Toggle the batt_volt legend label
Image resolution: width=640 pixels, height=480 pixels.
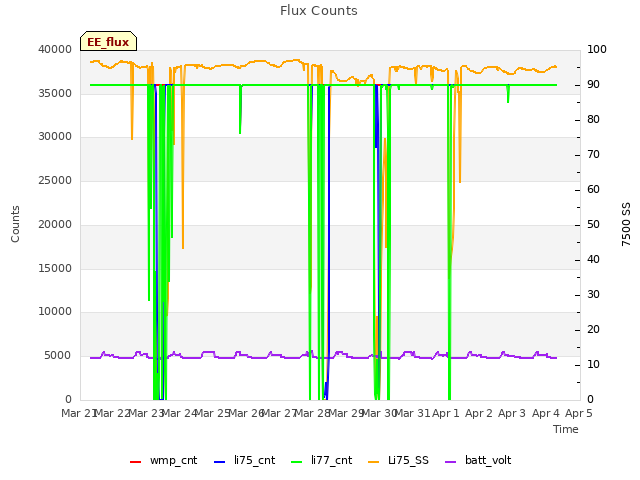pos(488,460)
